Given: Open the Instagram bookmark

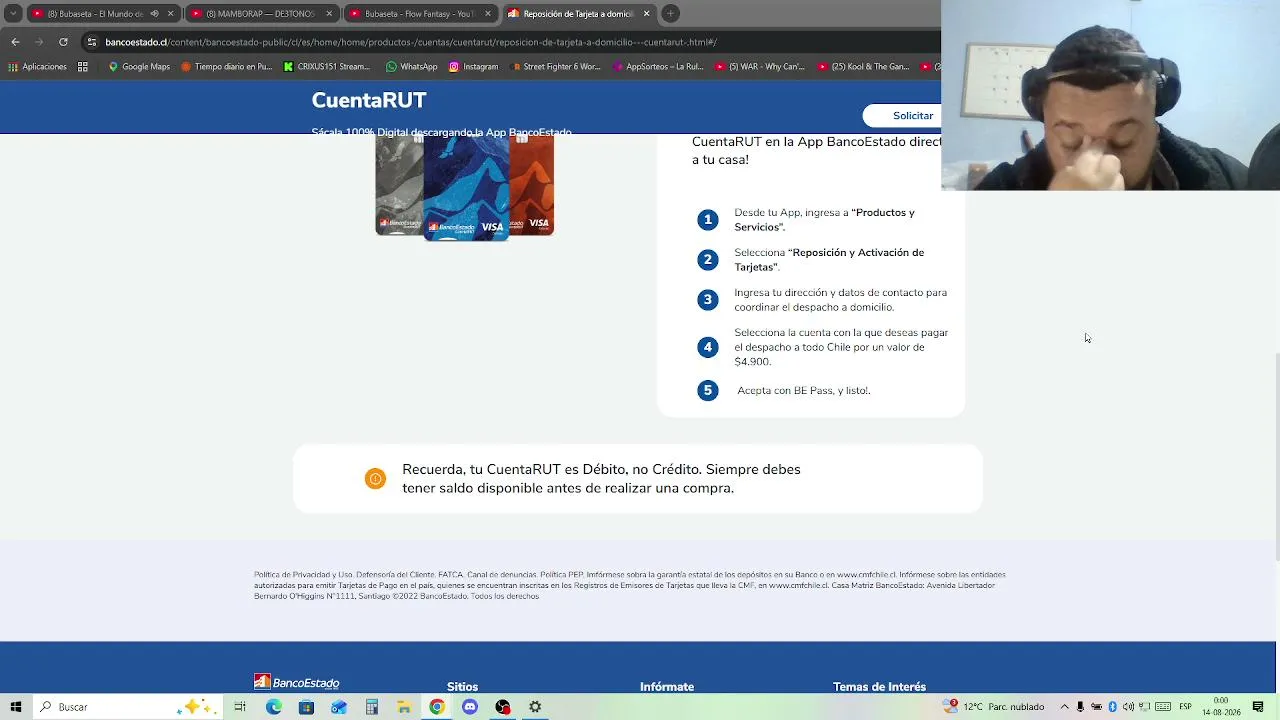Looking at the screenshot, I should click(473, 67).
